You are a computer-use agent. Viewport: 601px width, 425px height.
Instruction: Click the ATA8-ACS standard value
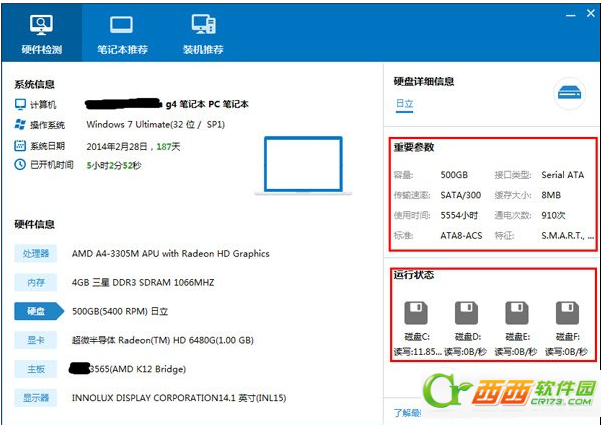pos(461,236)
